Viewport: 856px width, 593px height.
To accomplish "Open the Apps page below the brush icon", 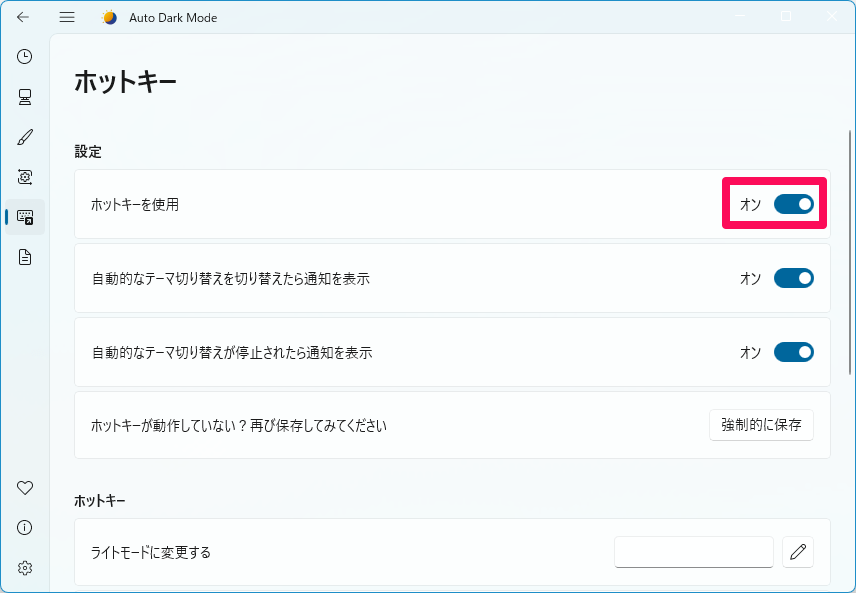I will click(25, 177).
